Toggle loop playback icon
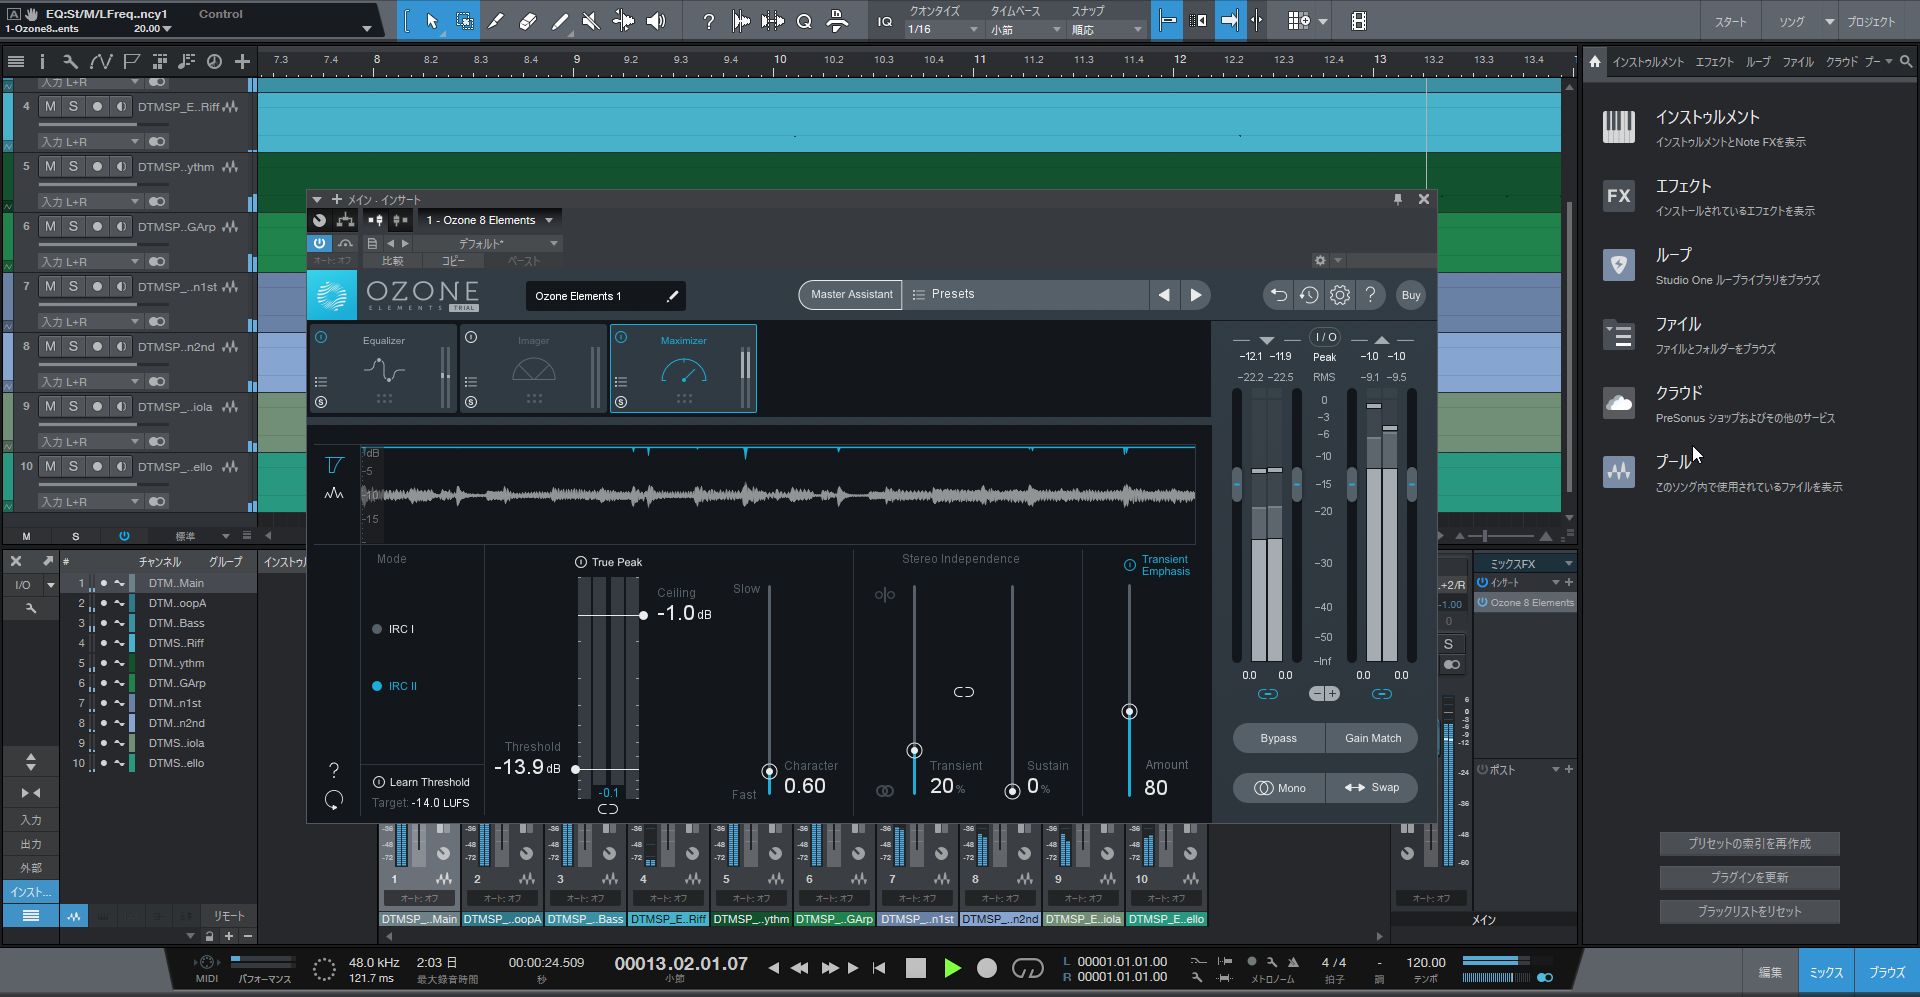1920x997 pixels. (x=1027, y=968)
